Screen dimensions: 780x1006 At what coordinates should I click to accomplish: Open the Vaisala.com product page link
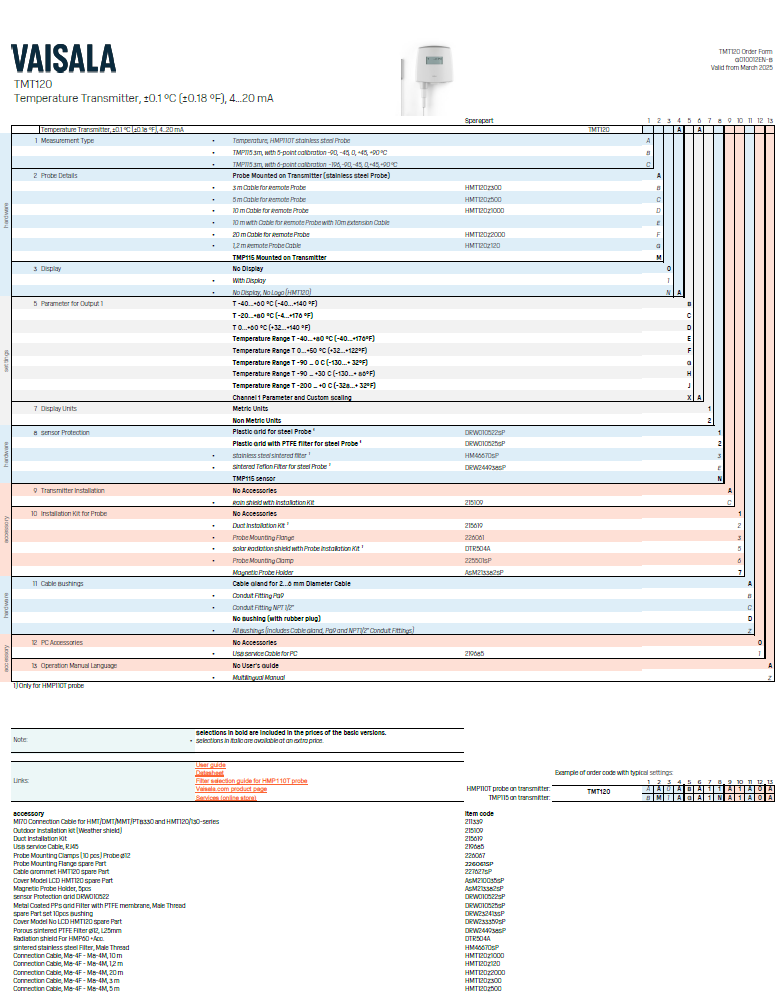click(231, 789)
